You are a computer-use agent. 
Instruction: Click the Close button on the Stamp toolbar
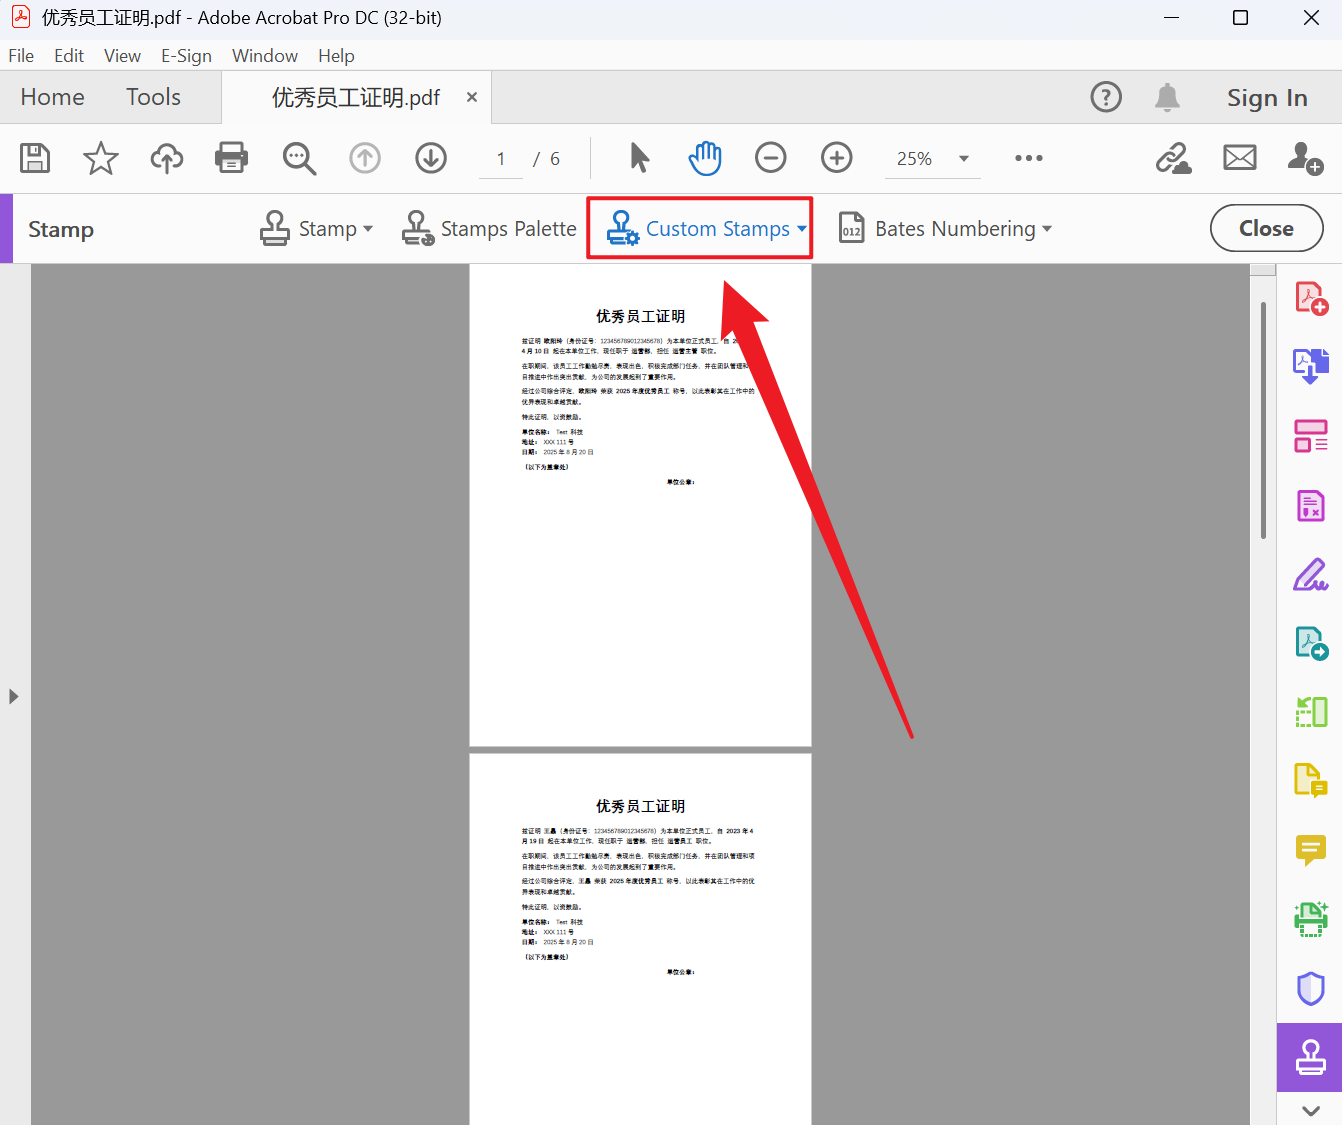pyautogui.click(x=1266, y=228)
